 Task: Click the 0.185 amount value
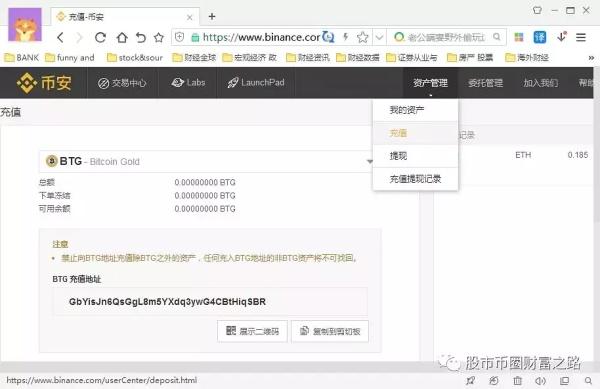(x=578, y=155)
